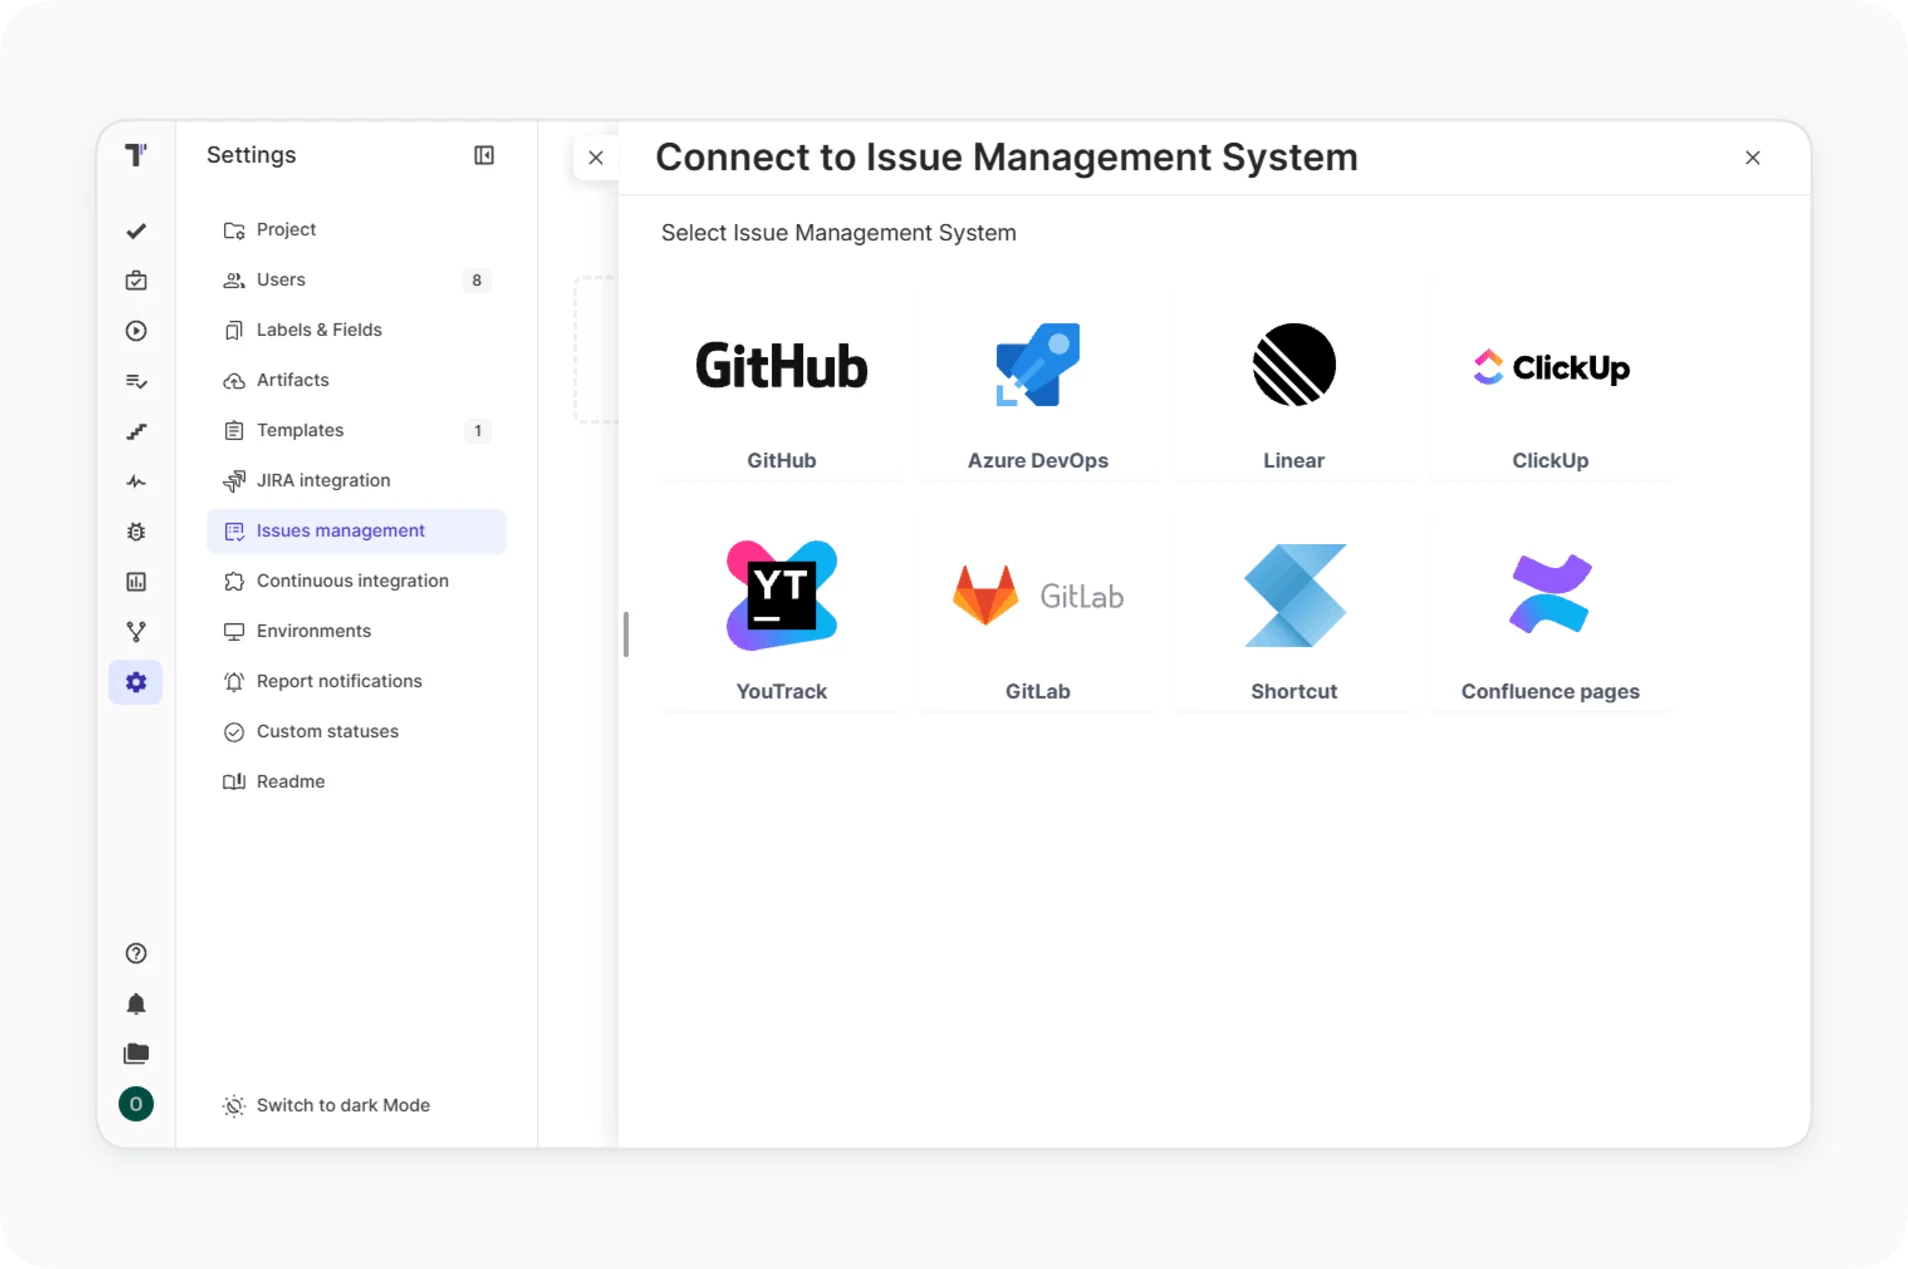Screen dimensions: 1908x1269
Task: Collapse the Settings sidebar panel
Action: 484,155
